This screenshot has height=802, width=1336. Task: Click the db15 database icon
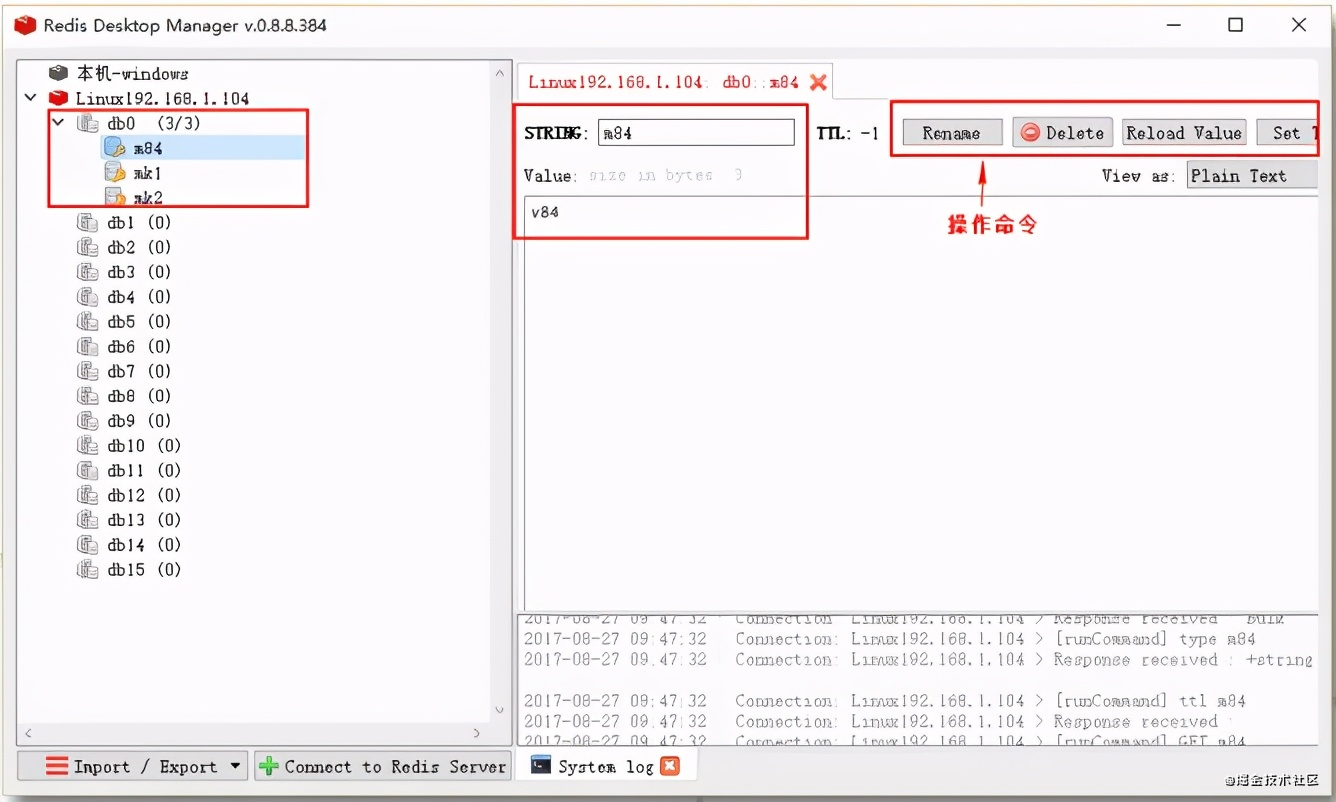click(x=88, y=570)
